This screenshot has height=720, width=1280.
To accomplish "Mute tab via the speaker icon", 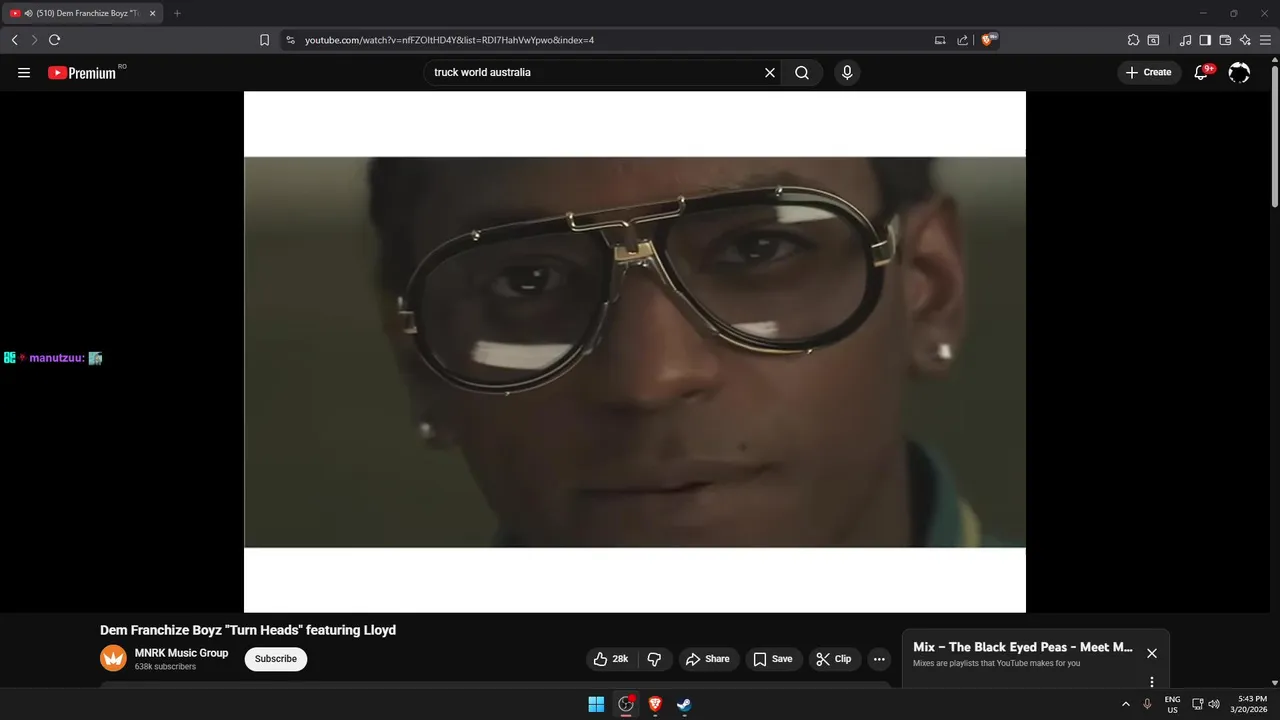I will coord(28,13).
